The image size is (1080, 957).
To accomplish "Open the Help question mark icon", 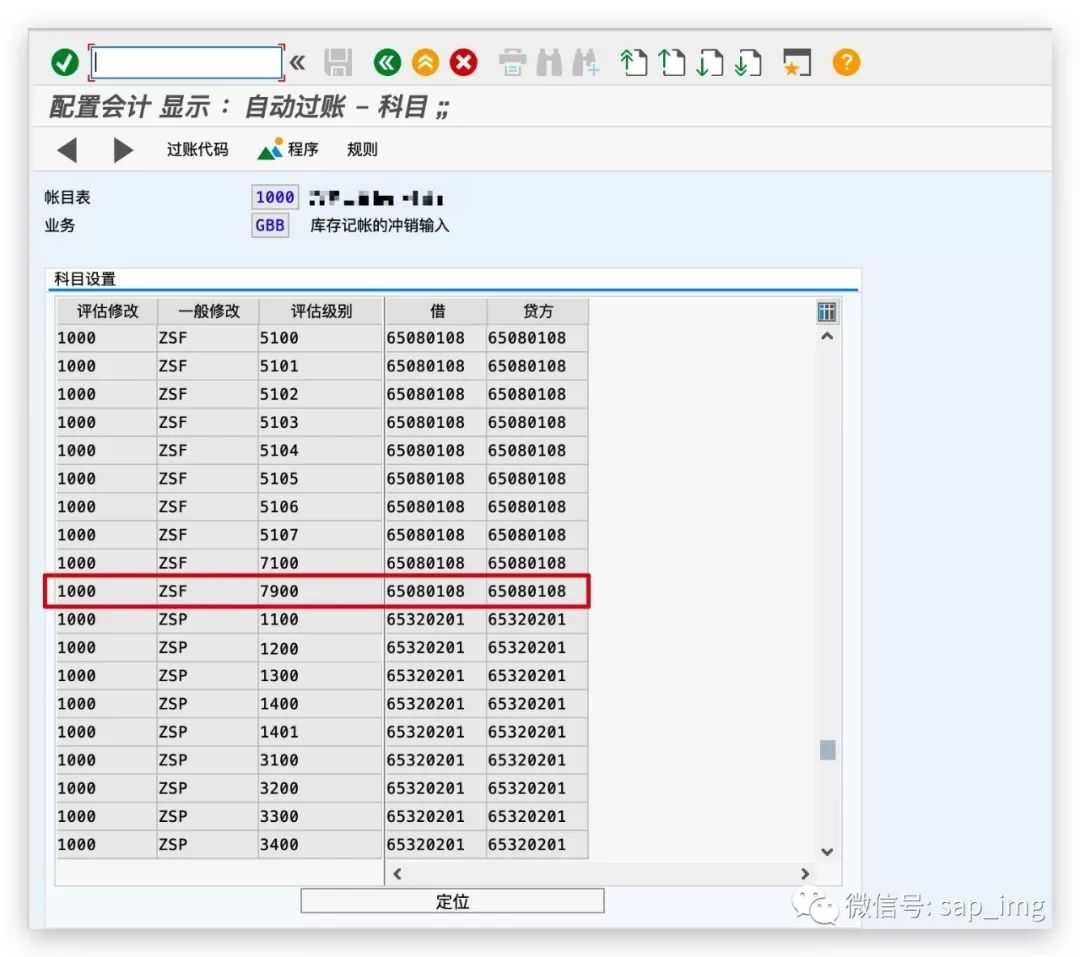I will tap(846, 62).
